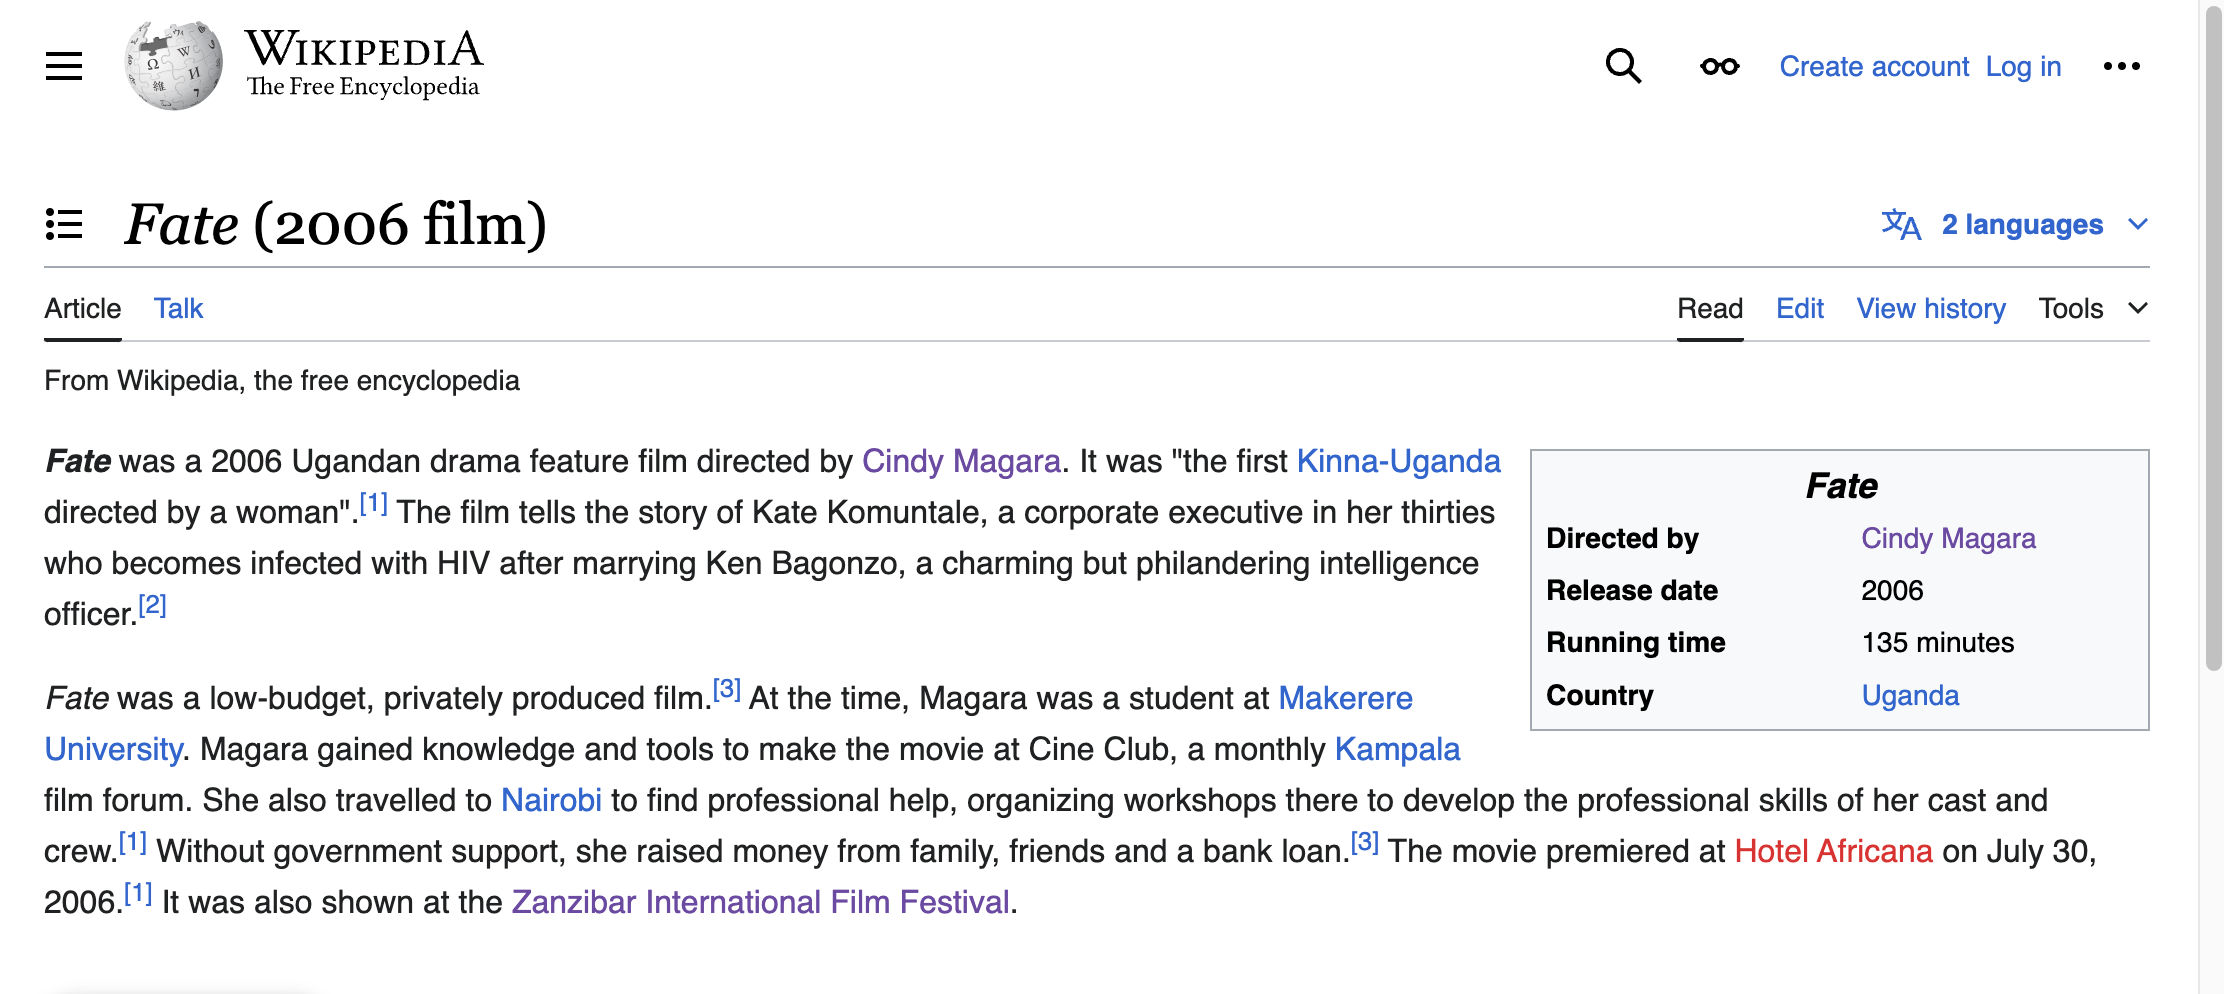Select the Read tab
Screen dimensions: 2224x994
click(1710, 308)
